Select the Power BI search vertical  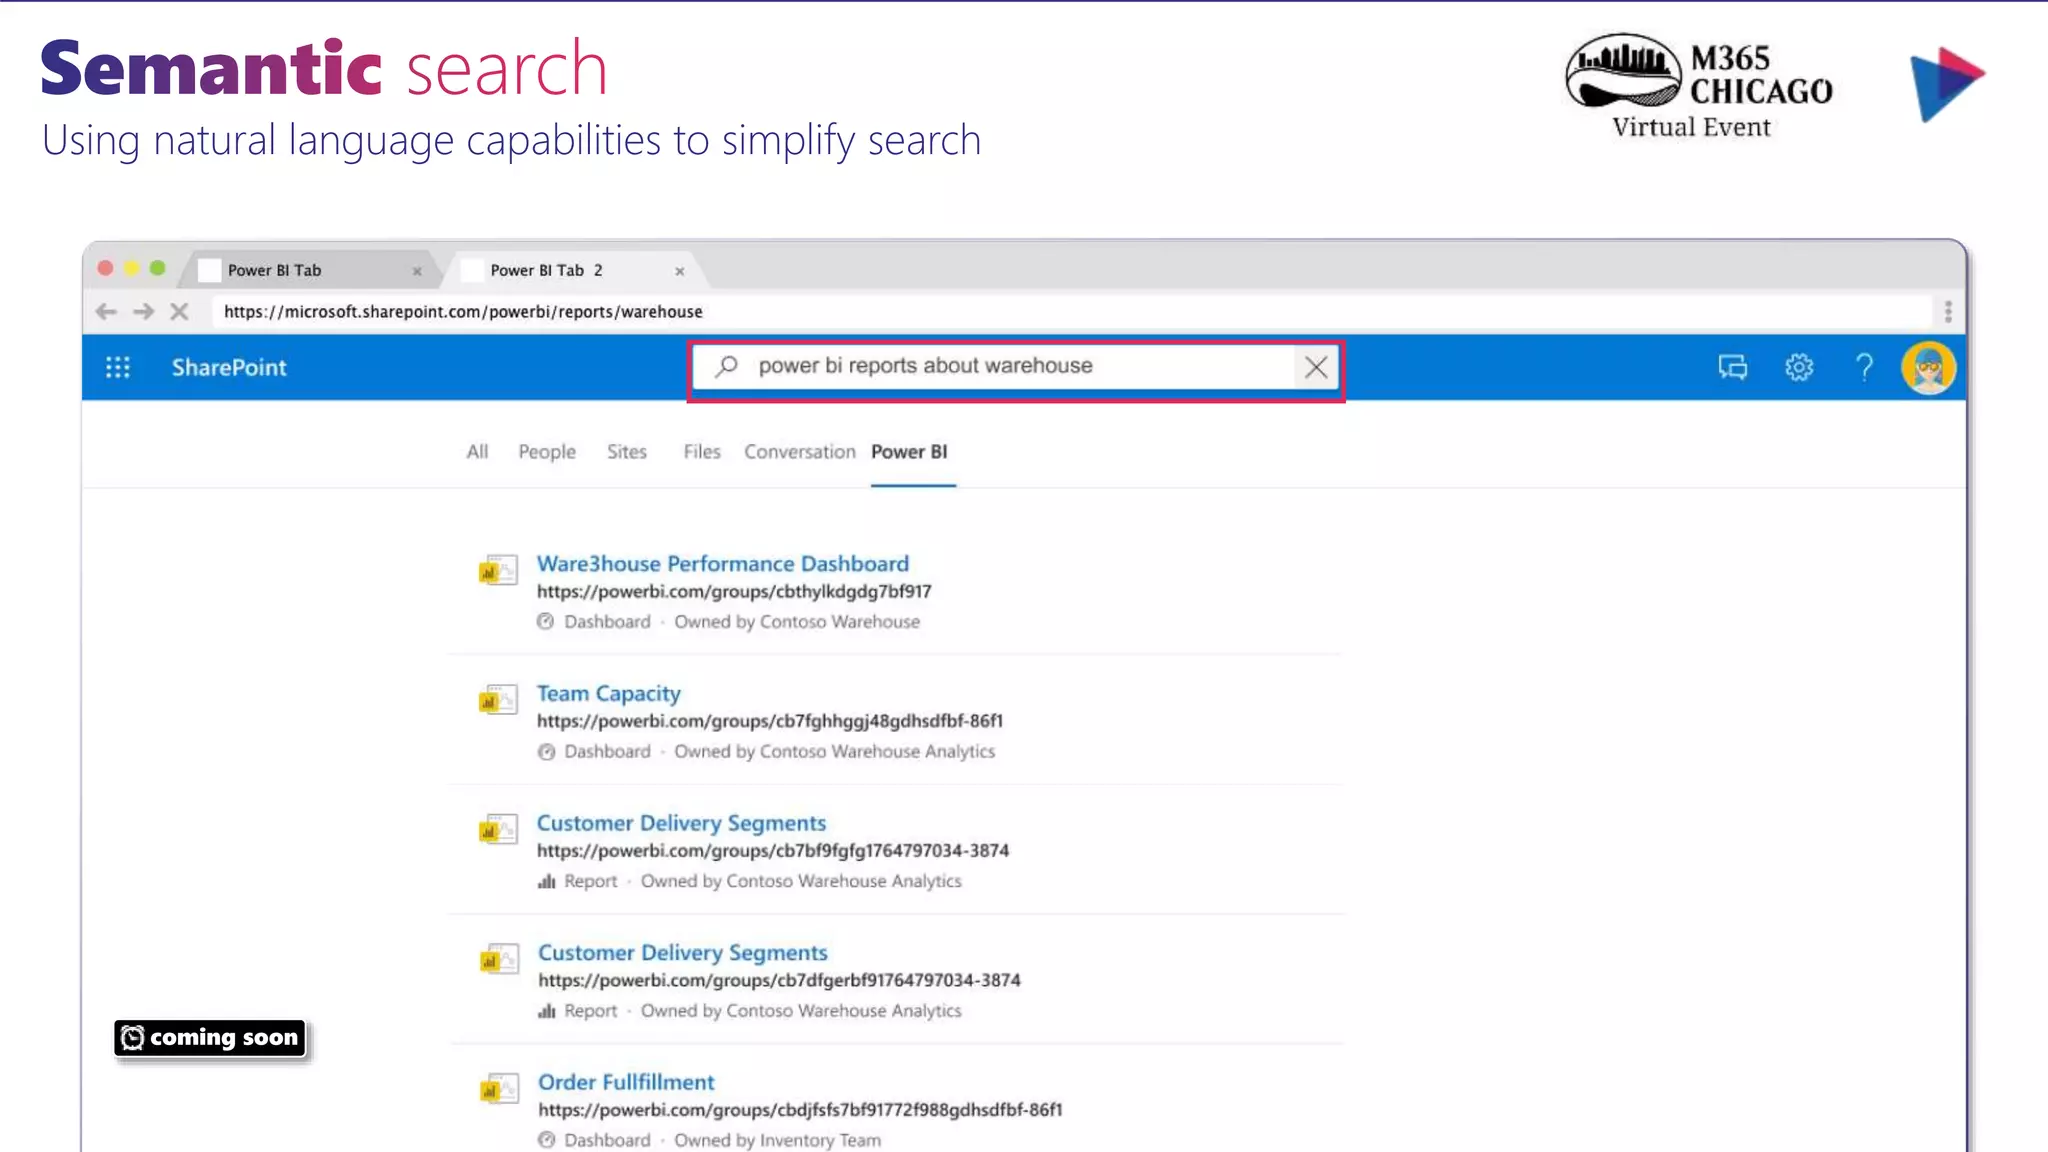[909, 452]
